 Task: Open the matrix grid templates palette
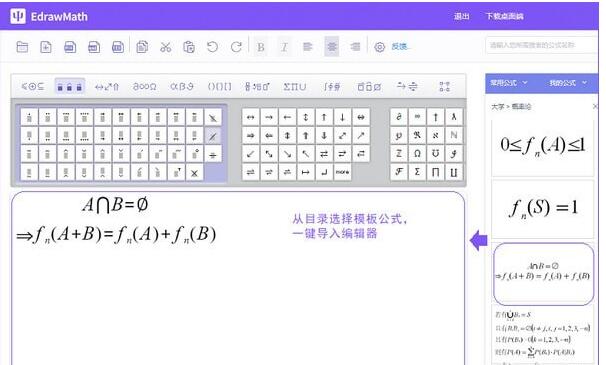(444, 87)
